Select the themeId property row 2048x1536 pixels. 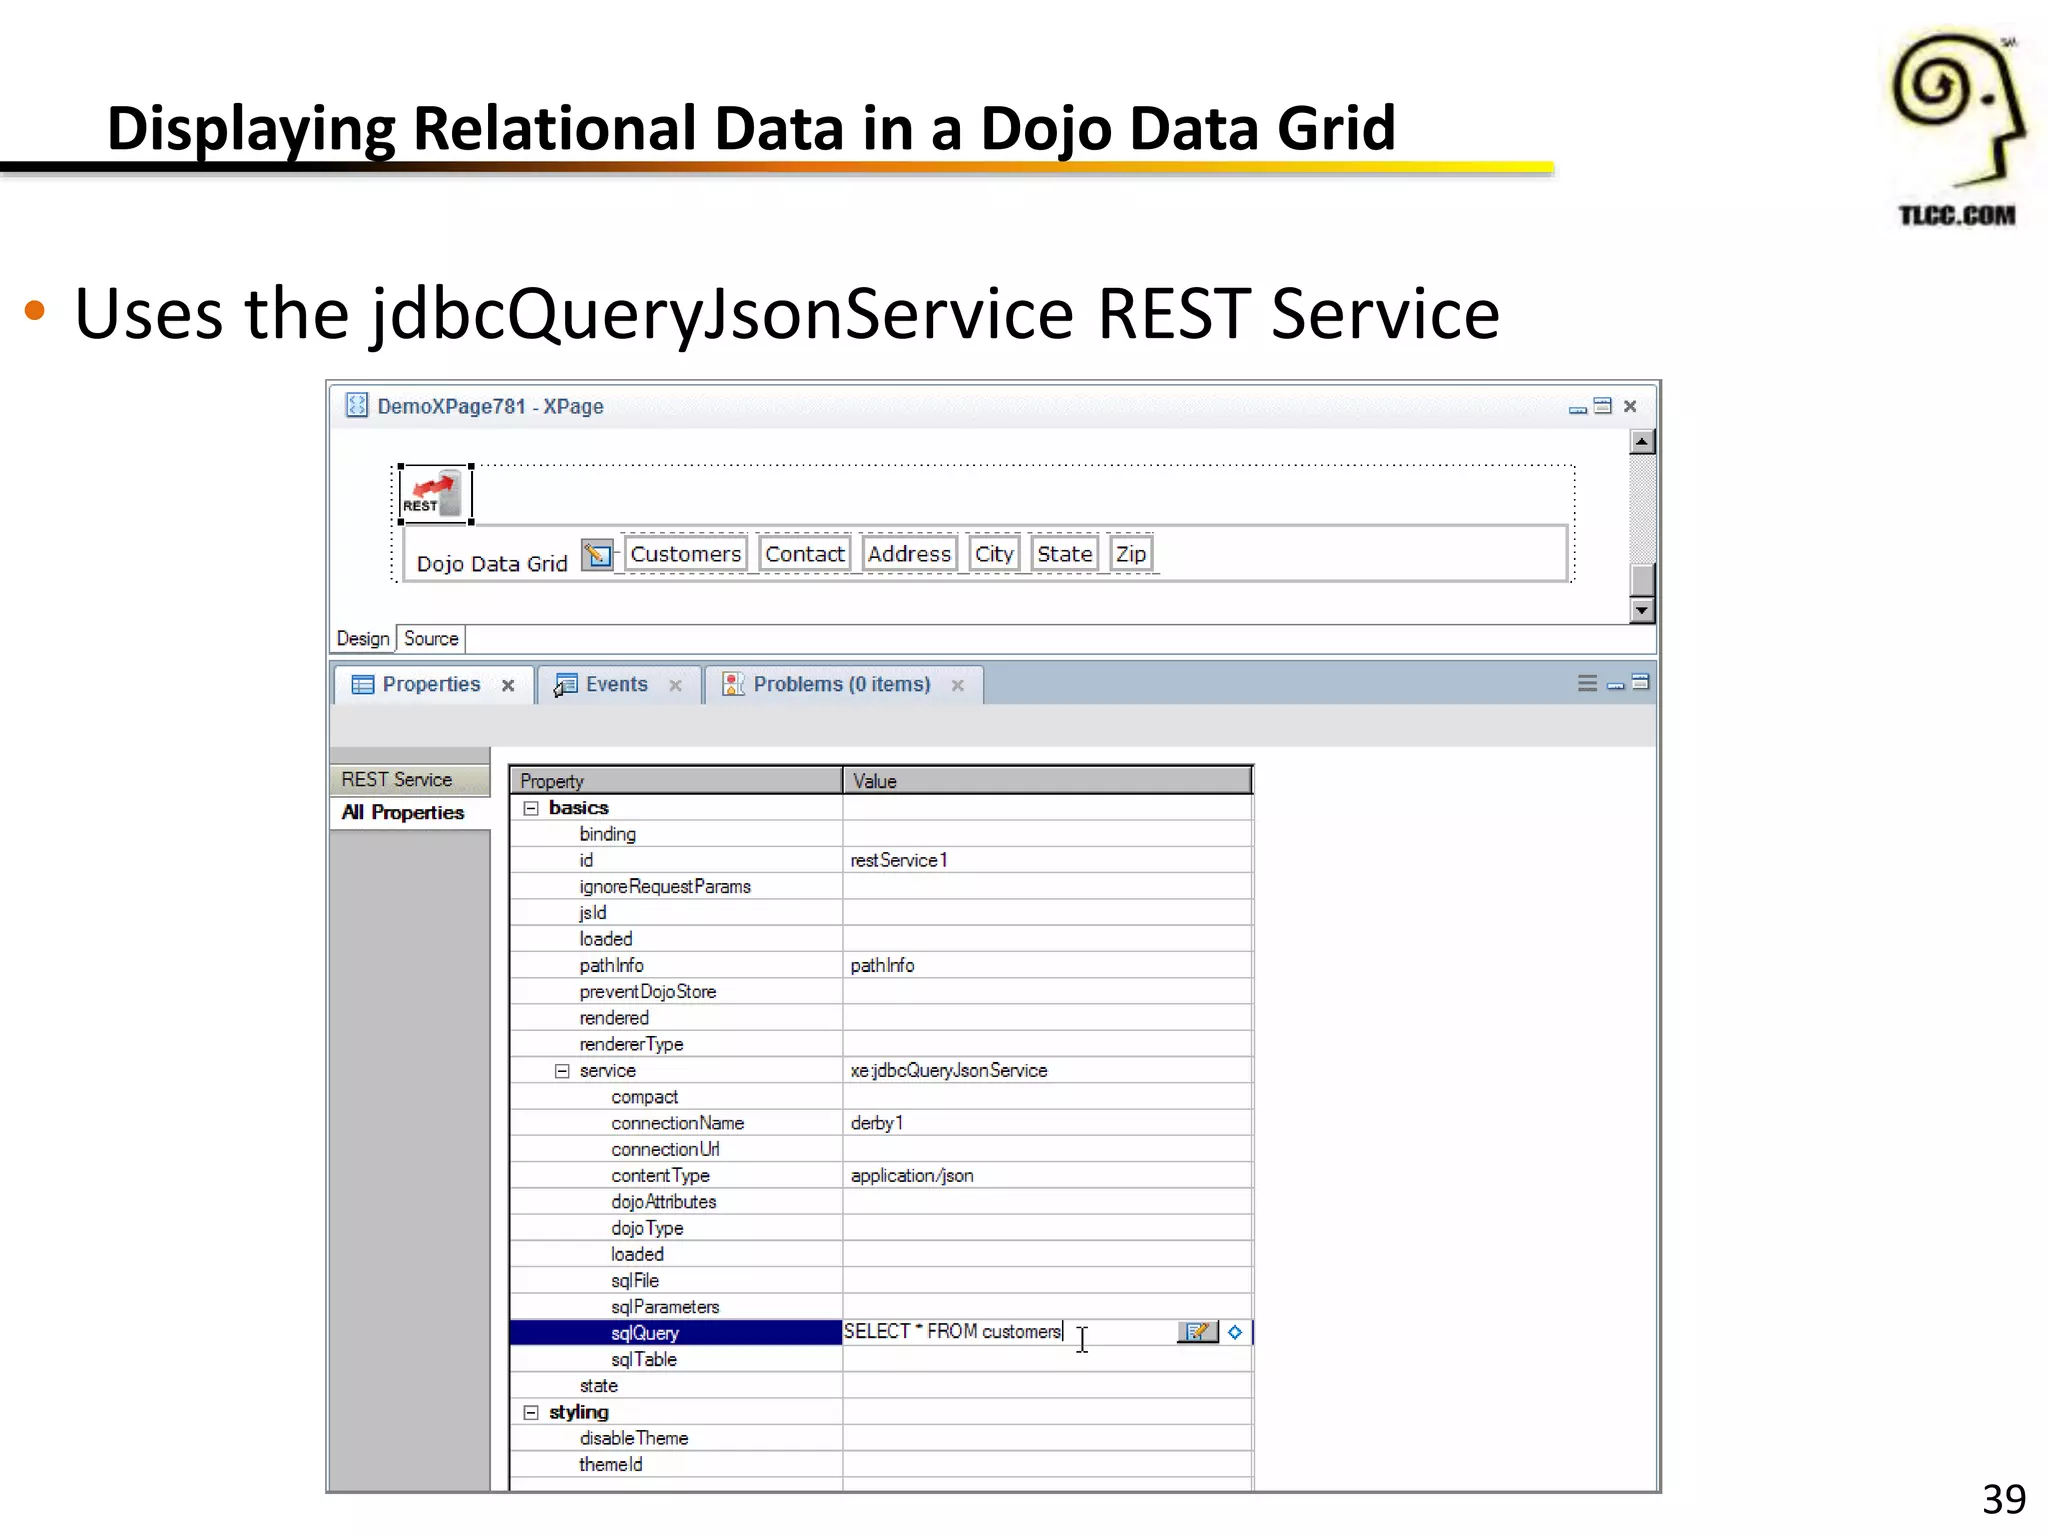click(881, 1465)
